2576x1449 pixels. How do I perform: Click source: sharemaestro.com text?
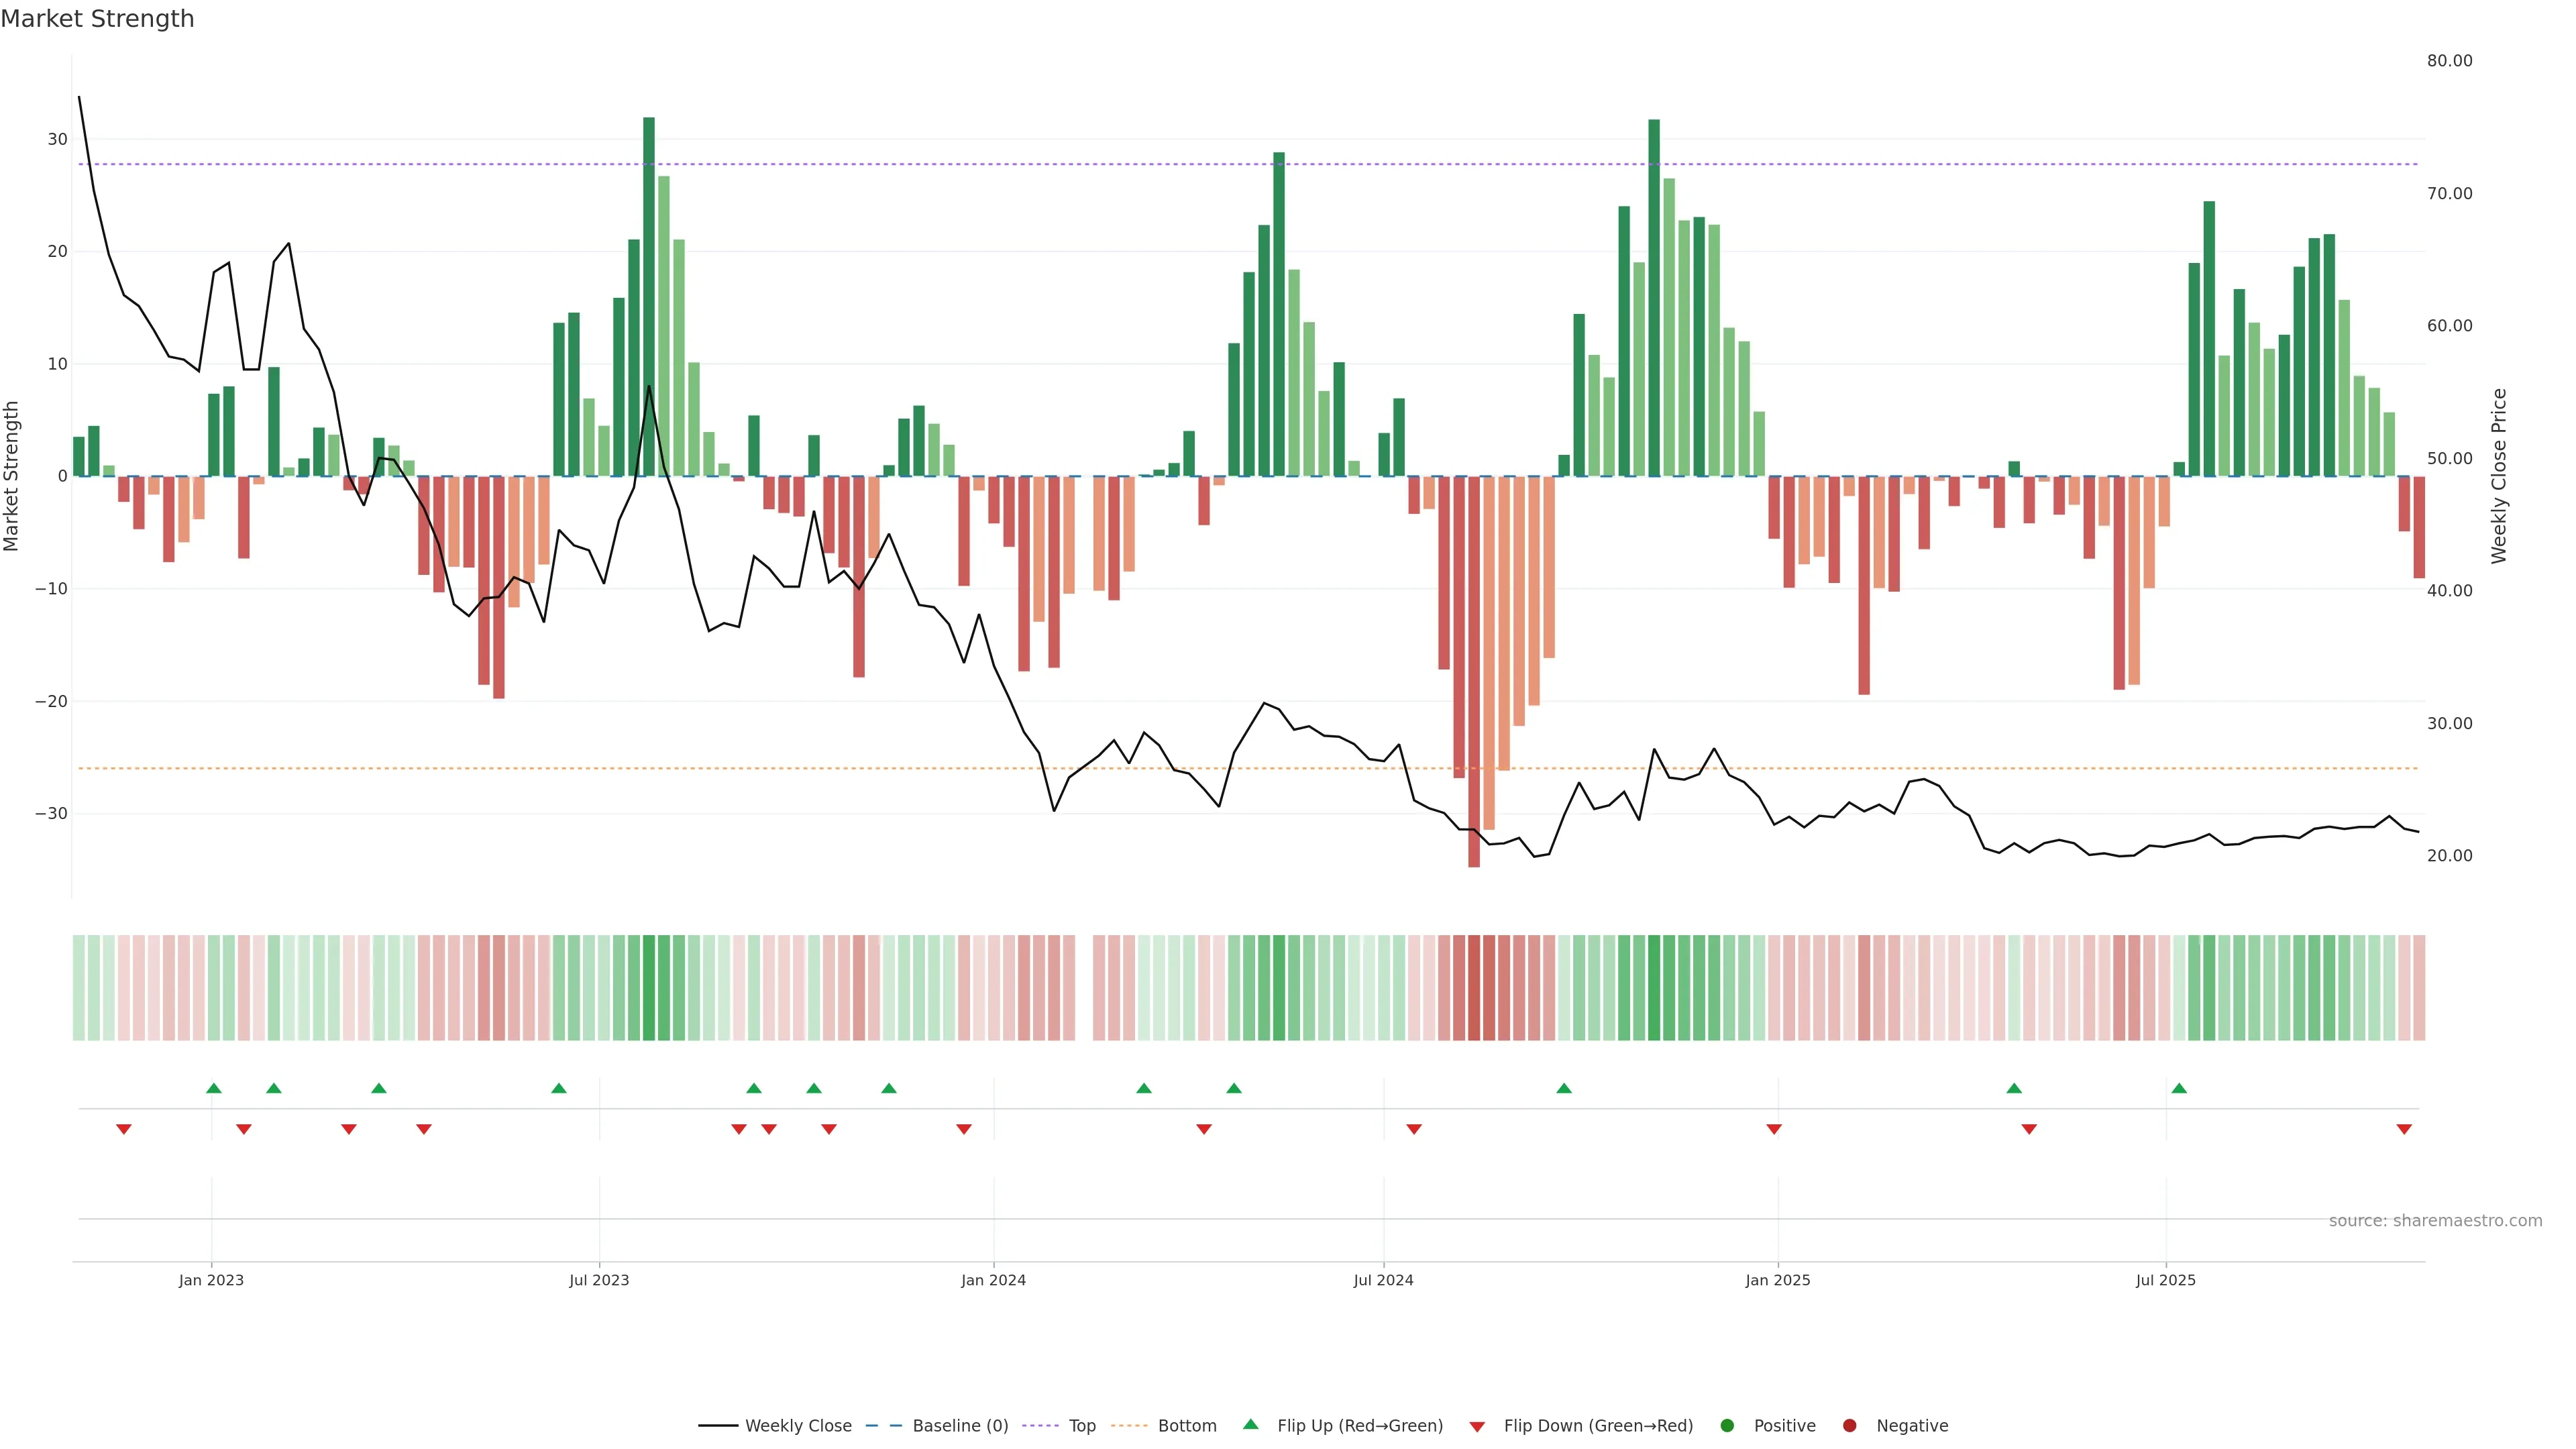[x=2435, y=1221]
